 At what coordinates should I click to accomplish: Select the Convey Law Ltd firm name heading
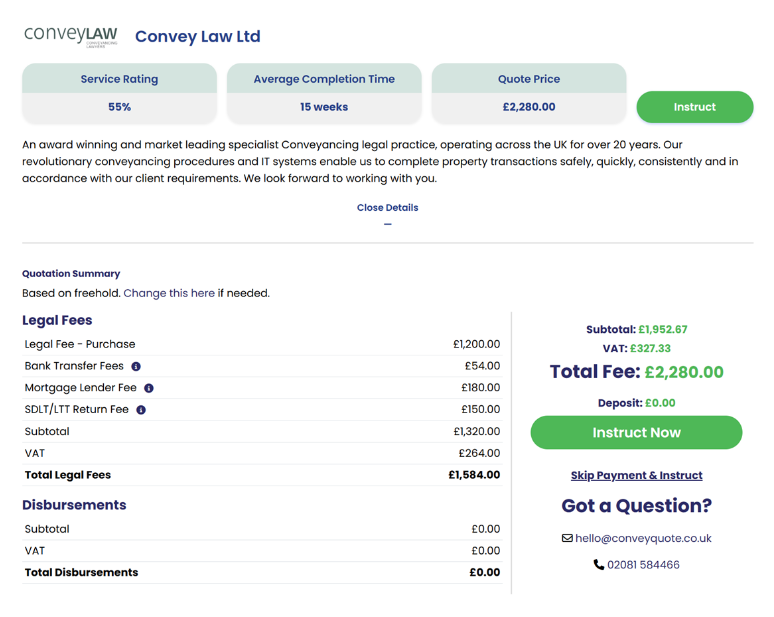(197, 37)
